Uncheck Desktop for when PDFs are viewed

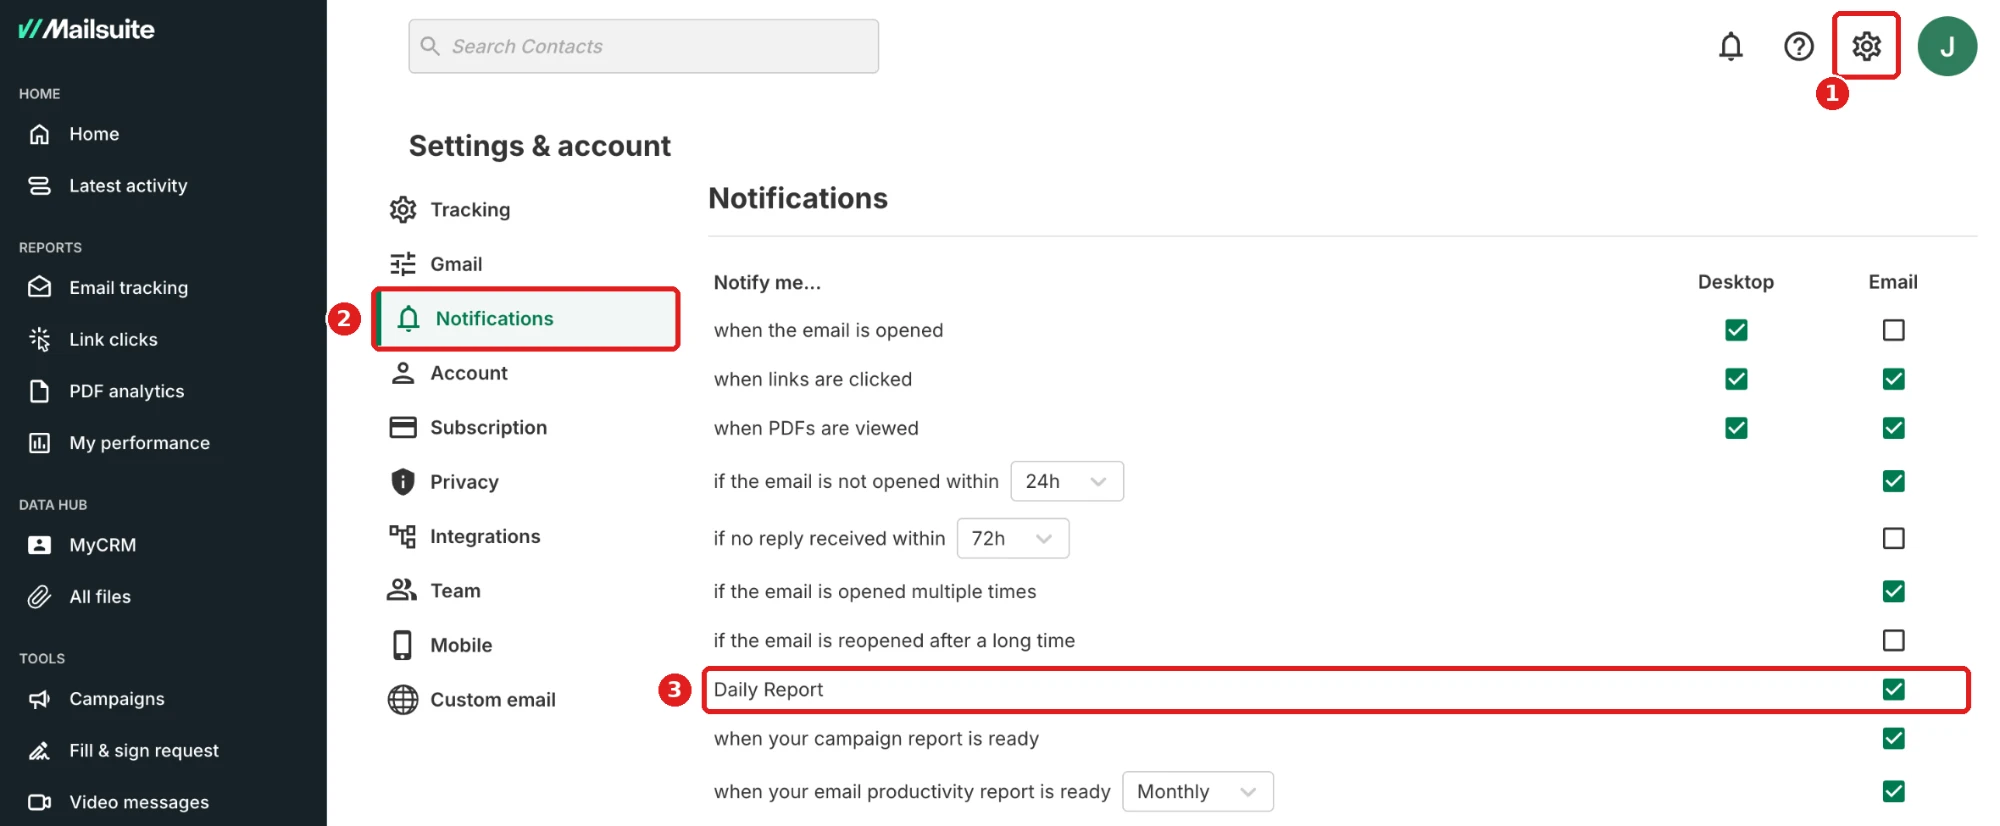point(1736,428)
